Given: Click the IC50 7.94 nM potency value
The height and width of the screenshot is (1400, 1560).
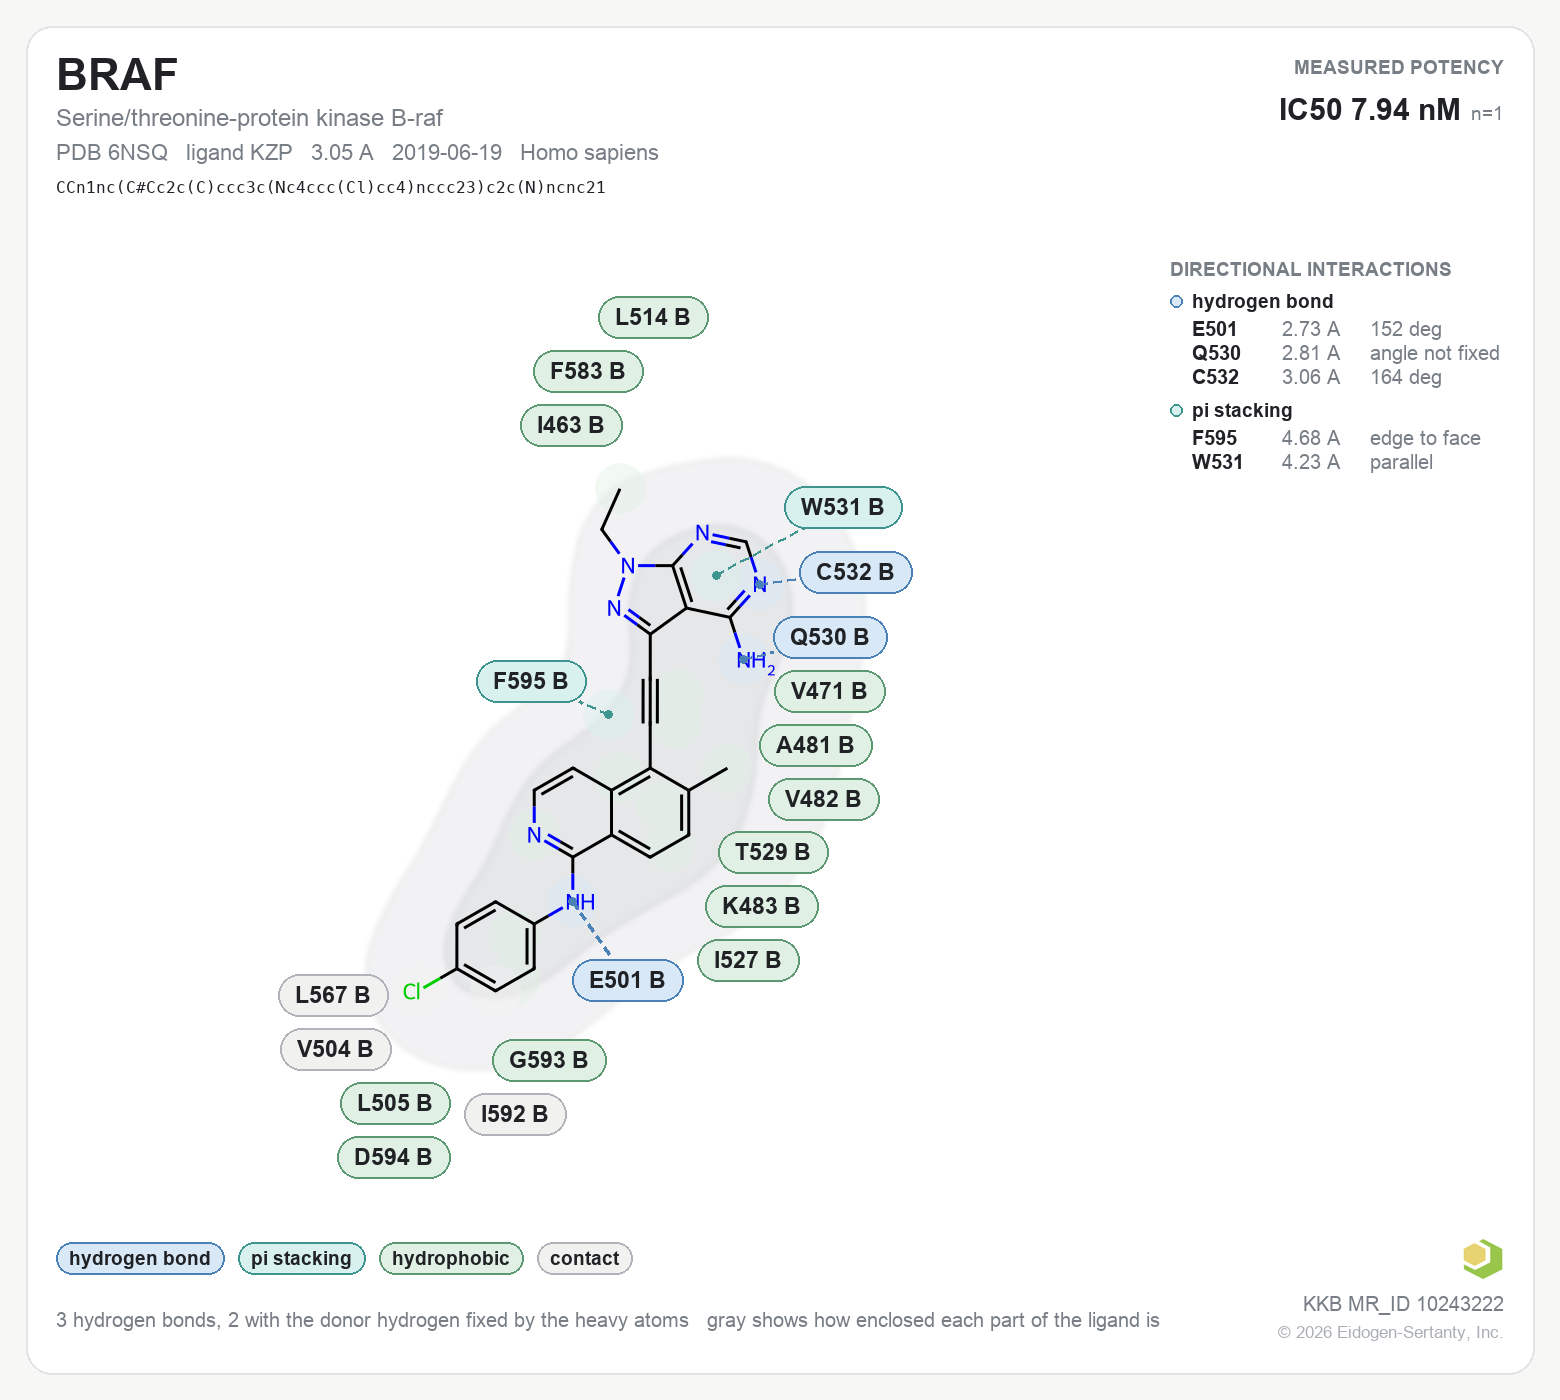Looking at the screenshot, I should (x=1369, y=110).
